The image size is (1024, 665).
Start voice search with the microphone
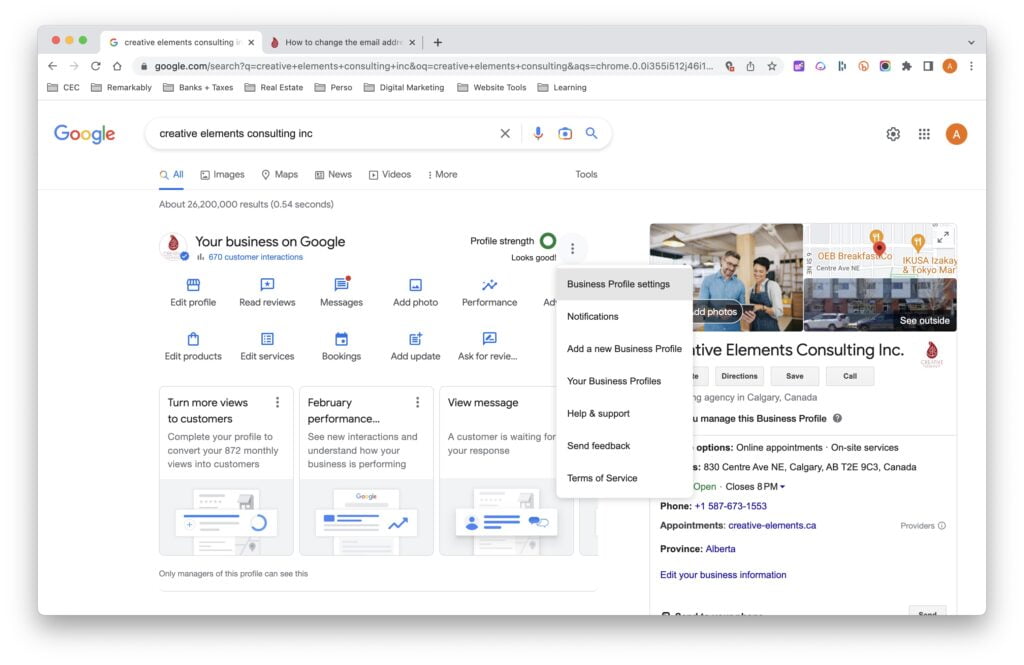537,133
